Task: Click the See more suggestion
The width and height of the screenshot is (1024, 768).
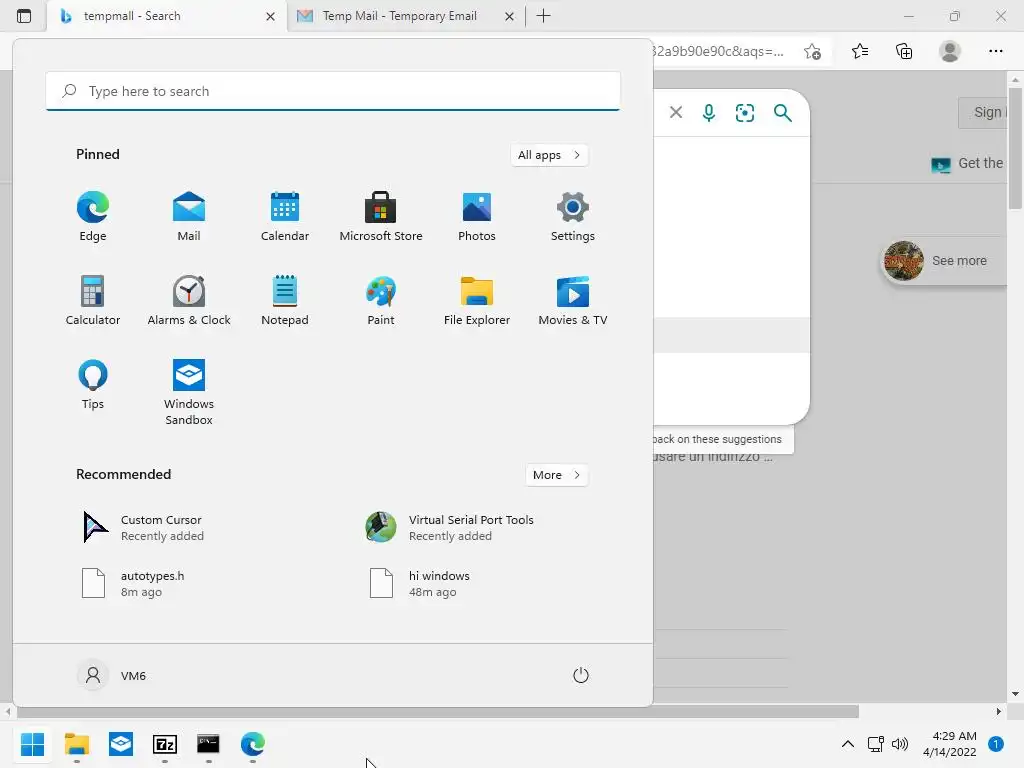Action: pos(944,261)
